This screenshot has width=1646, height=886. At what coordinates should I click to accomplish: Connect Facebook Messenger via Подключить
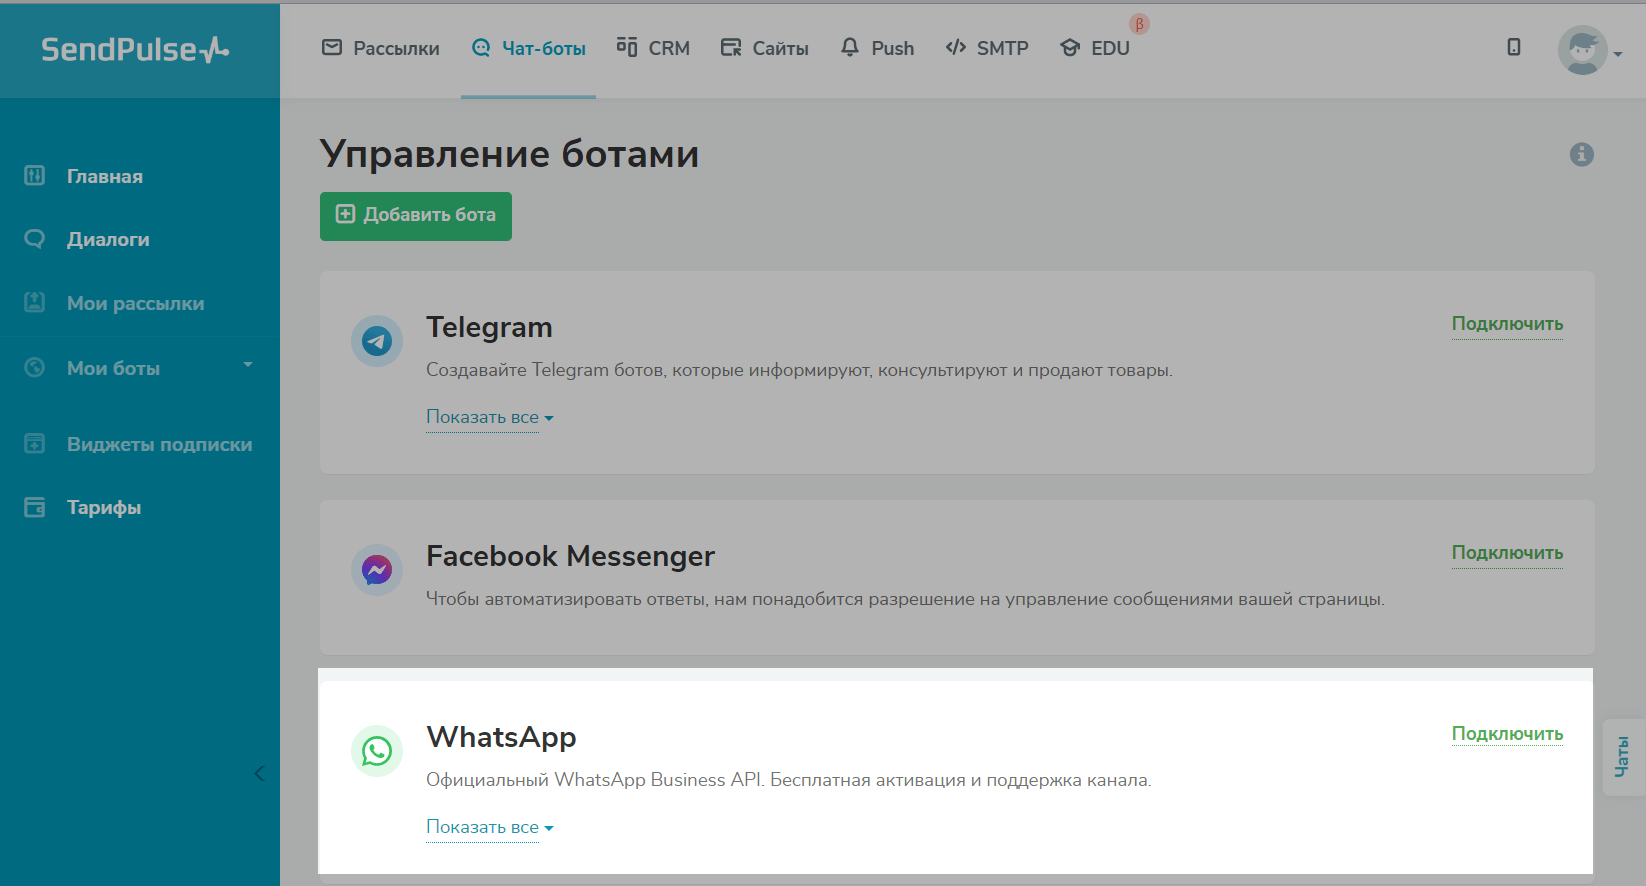click(1507, 553)
